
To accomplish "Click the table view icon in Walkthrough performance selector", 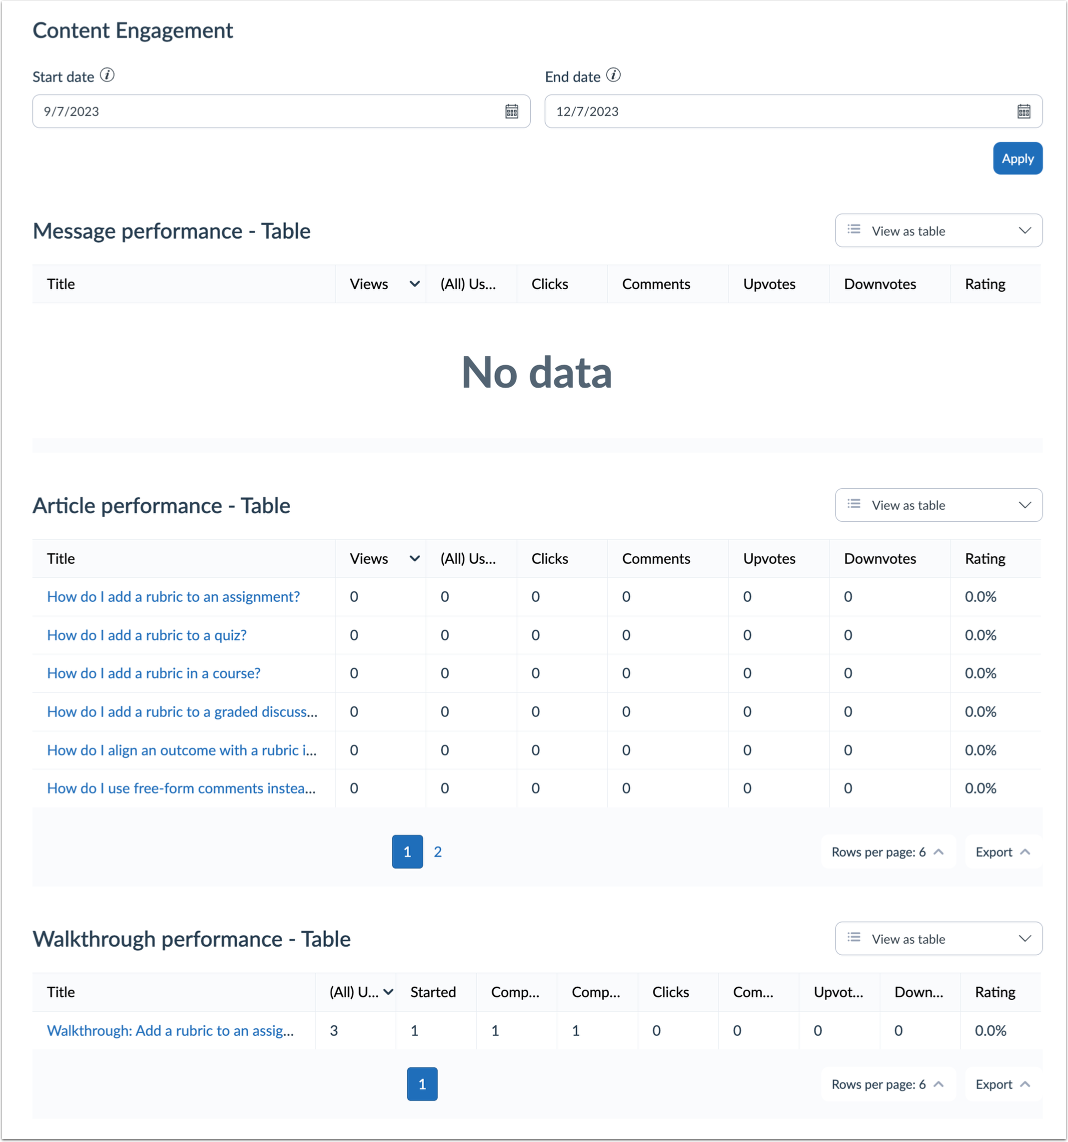I will pyautogui.click(x=855, y=938).
